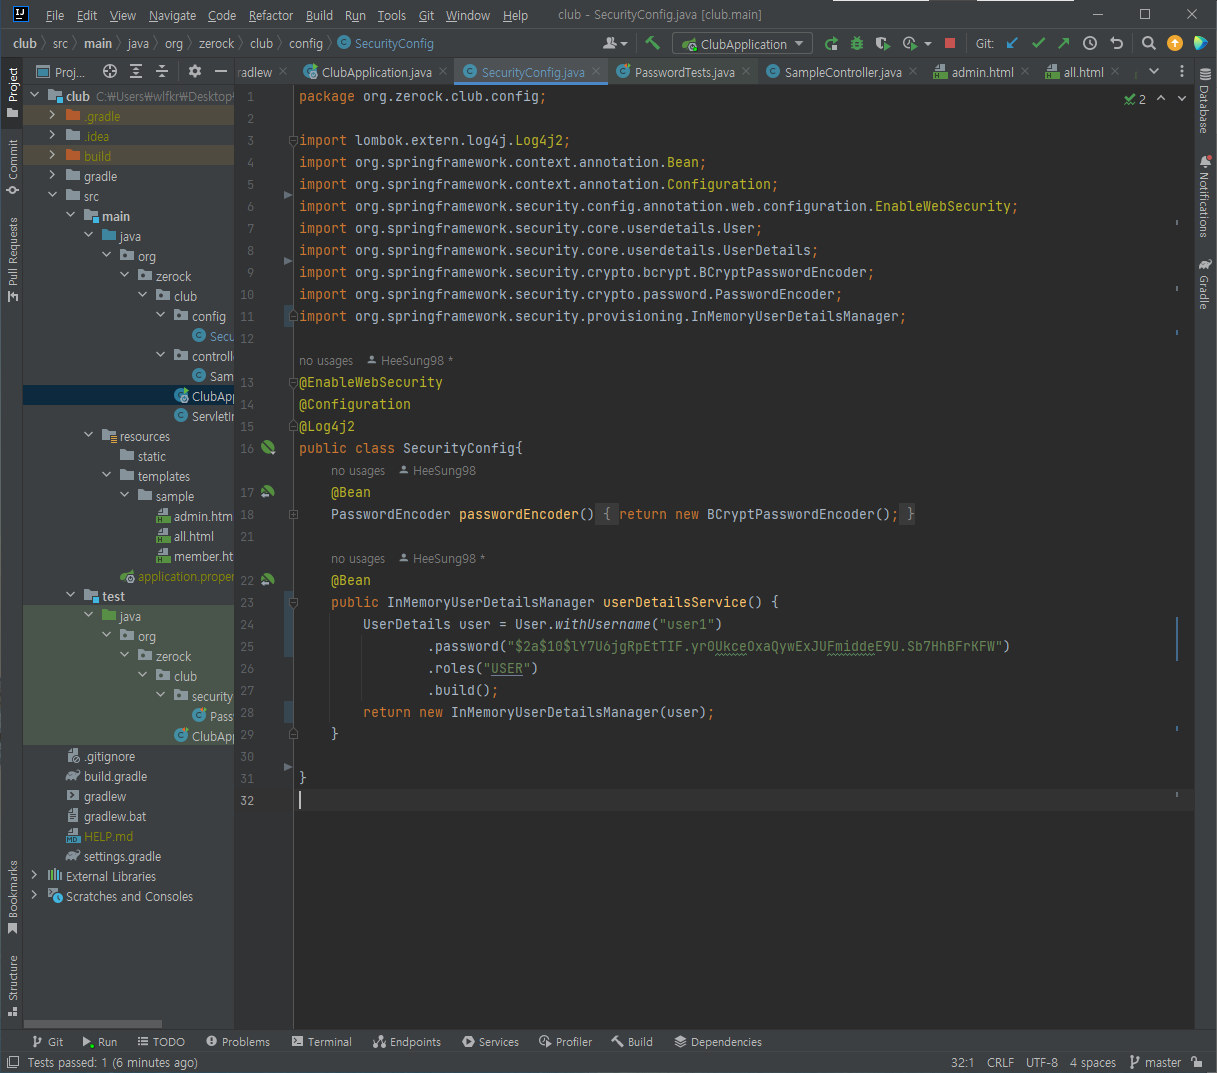Toggle the Structure tool window
This screenshot has height=1073, width=1217.
(13, 985)
